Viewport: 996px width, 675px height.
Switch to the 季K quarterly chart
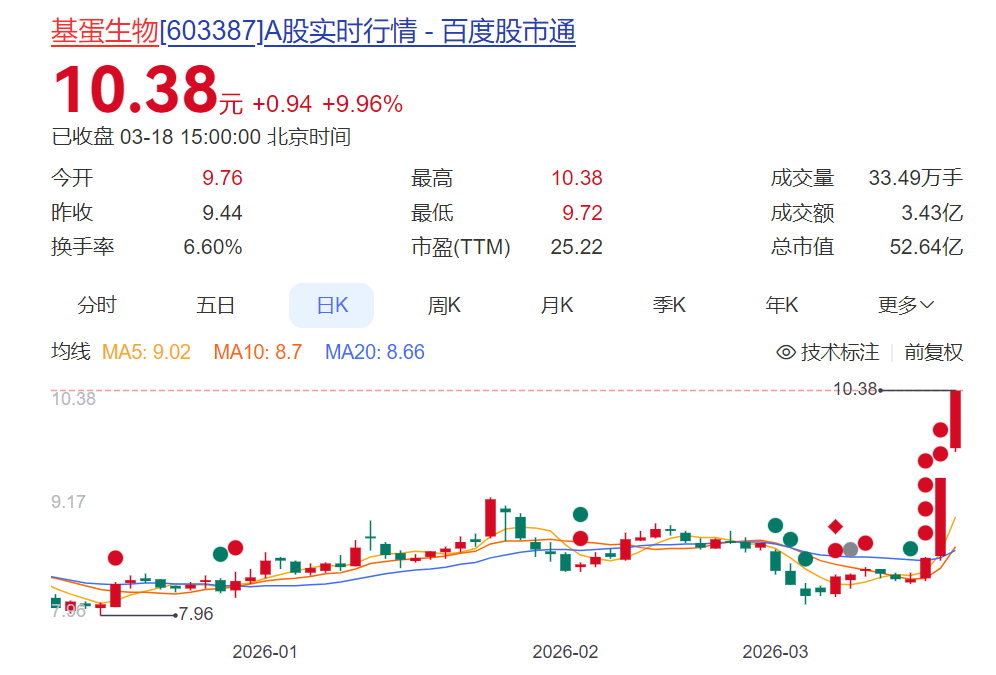pos(669,305)
